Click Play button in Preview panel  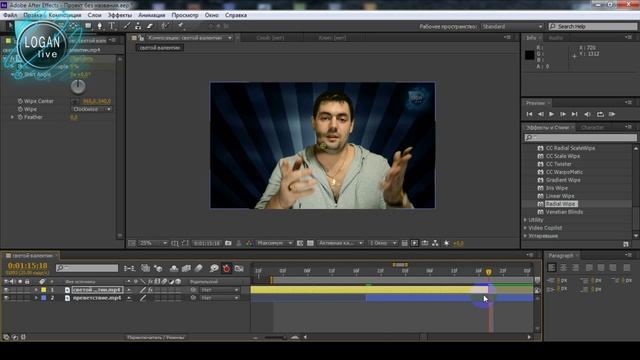[x=551, y=114]
